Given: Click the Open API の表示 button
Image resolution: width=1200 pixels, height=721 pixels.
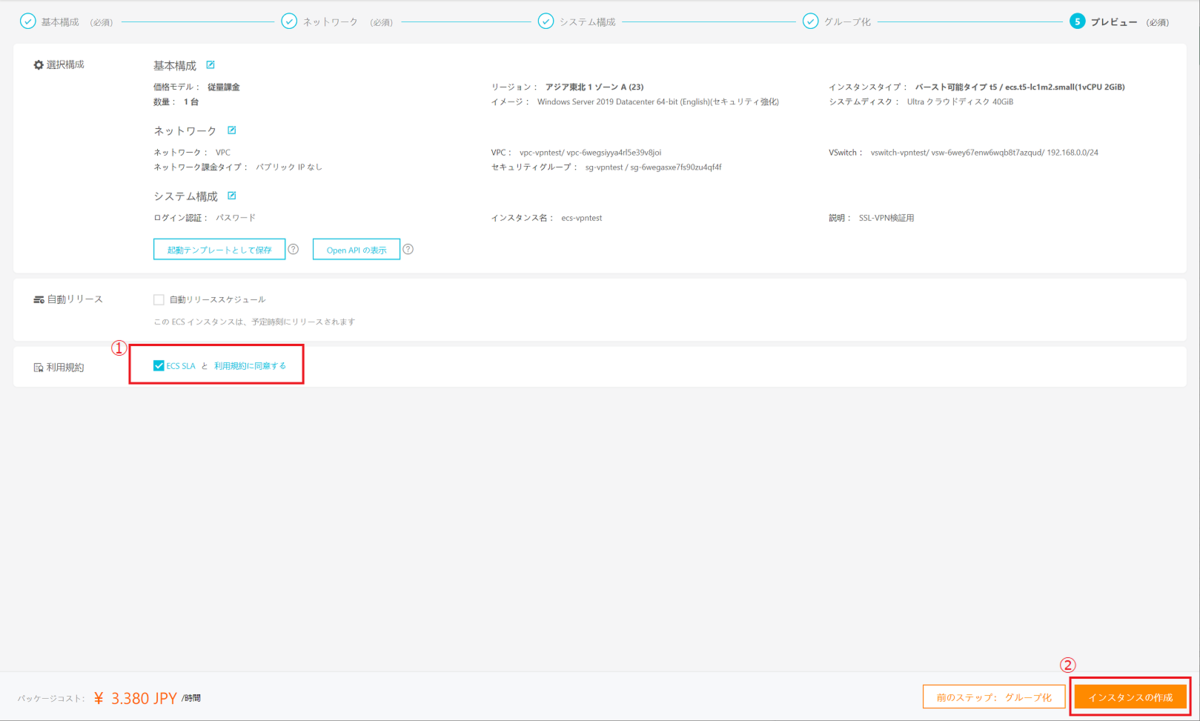Looking at the screenshot, I should [x=356, y=249].
